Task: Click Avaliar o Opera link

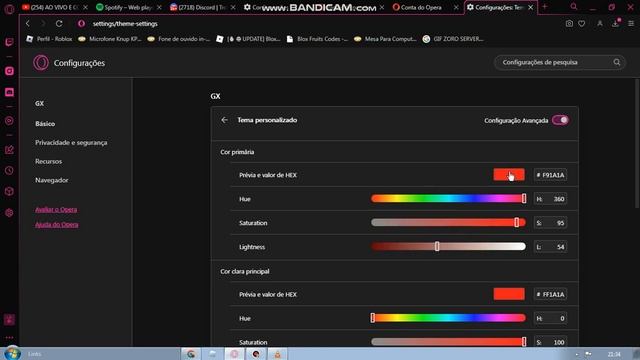Action: 56,209
